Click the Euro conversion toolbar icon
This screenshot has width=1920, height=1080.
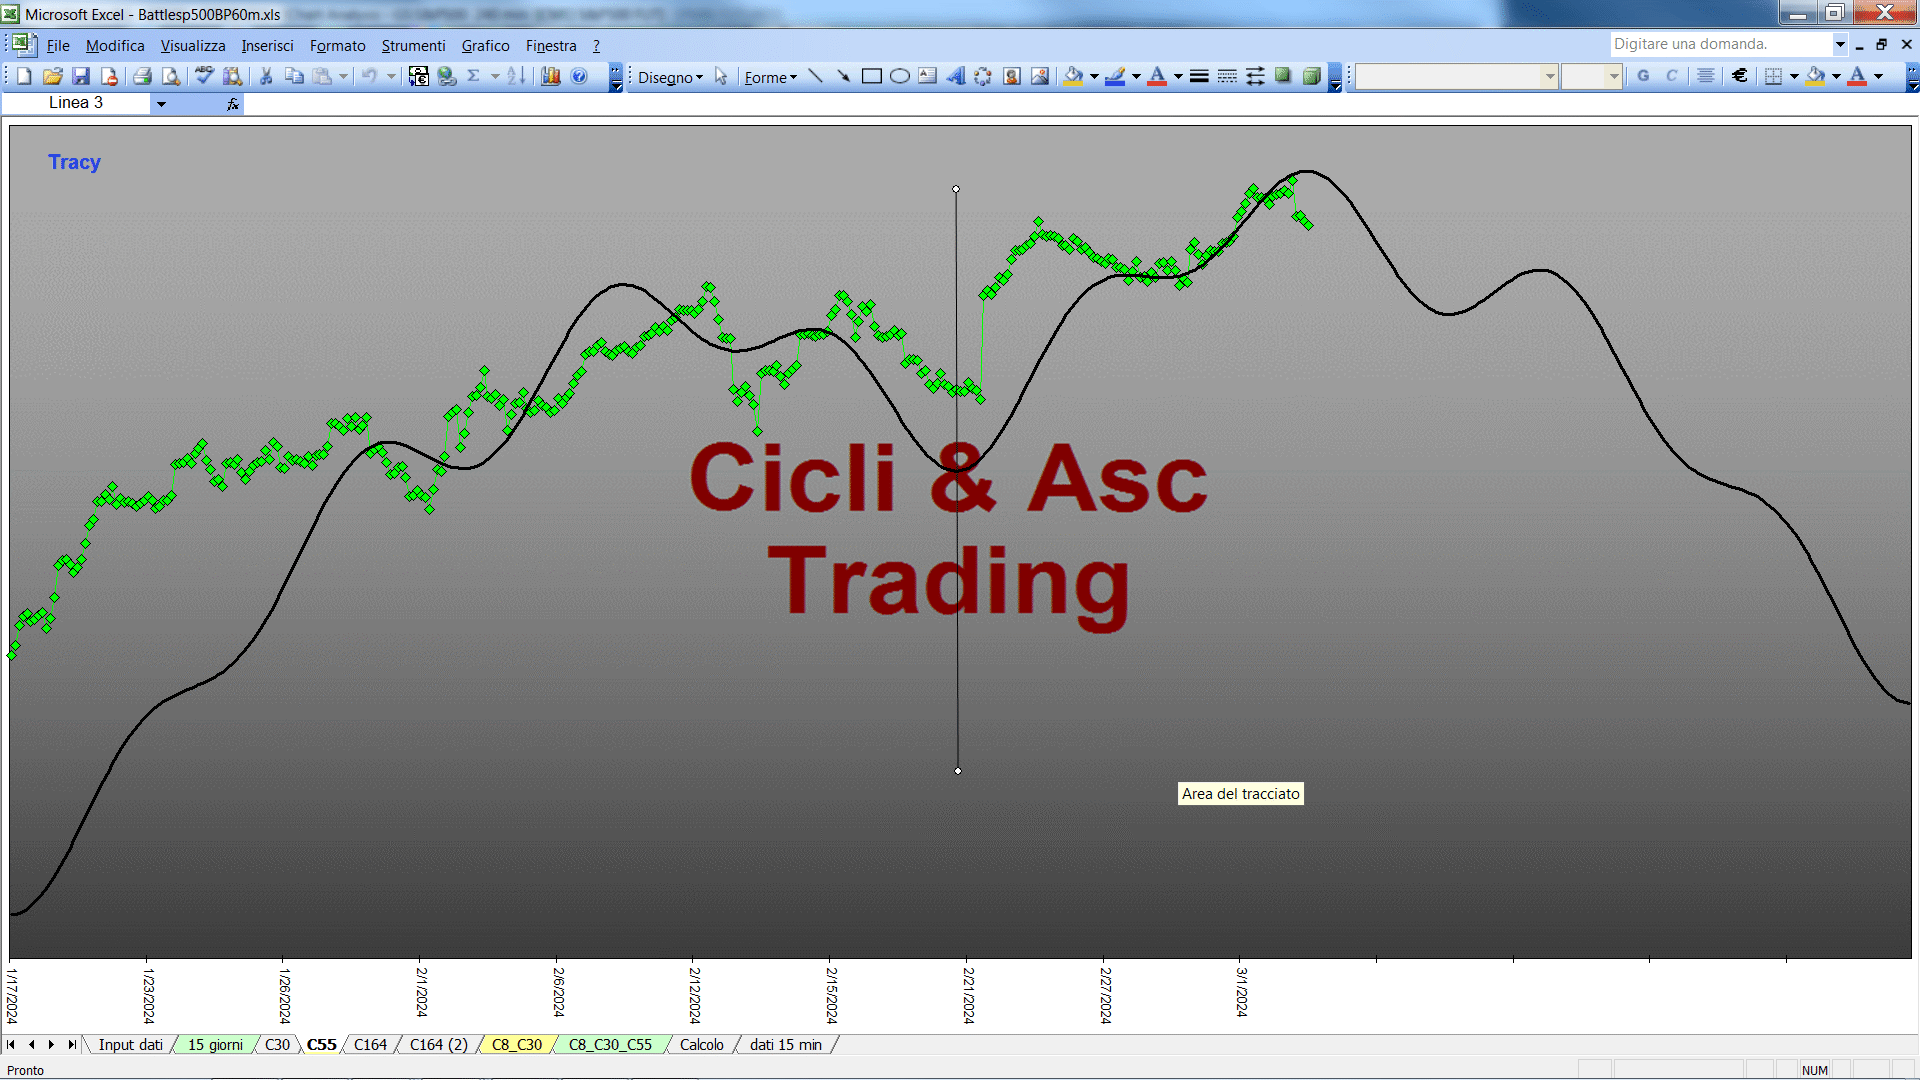coord(419,76)
